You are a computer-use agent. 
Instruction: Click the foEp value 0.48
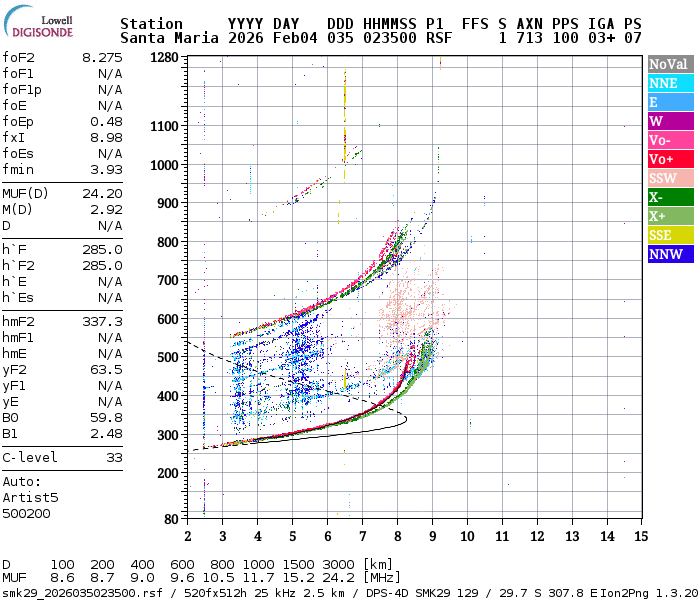point(106,121)
